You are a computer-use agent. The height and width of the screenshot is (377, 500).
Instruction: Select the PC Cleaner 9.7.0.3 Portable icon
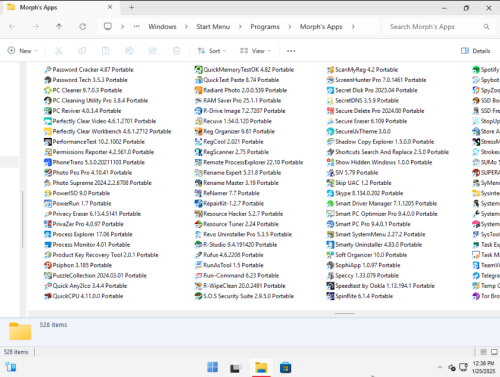click(x=48, y=90)
